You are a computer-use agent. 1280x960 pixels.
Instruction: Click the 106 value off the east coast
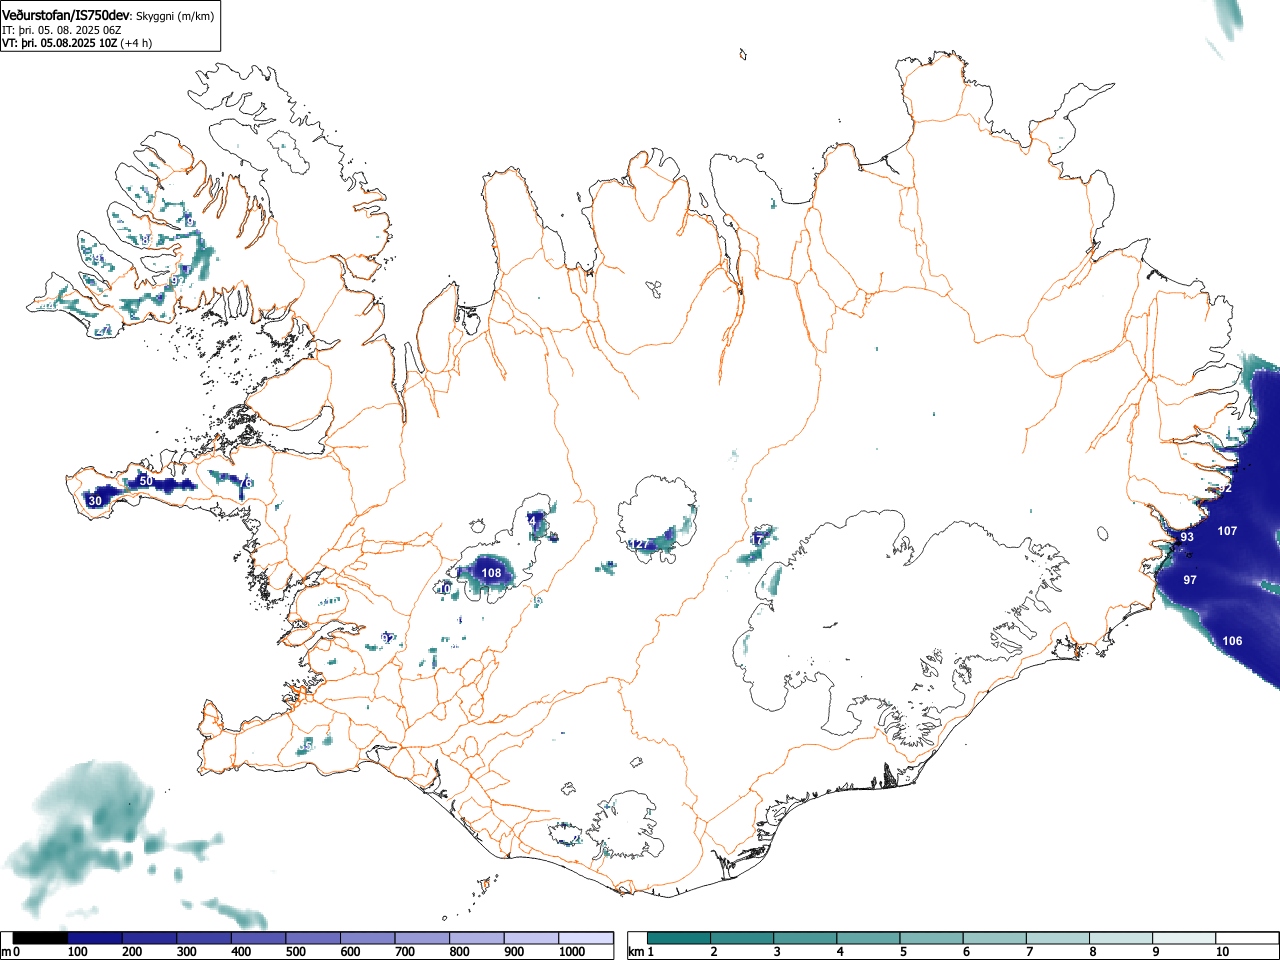[1232, 641]
